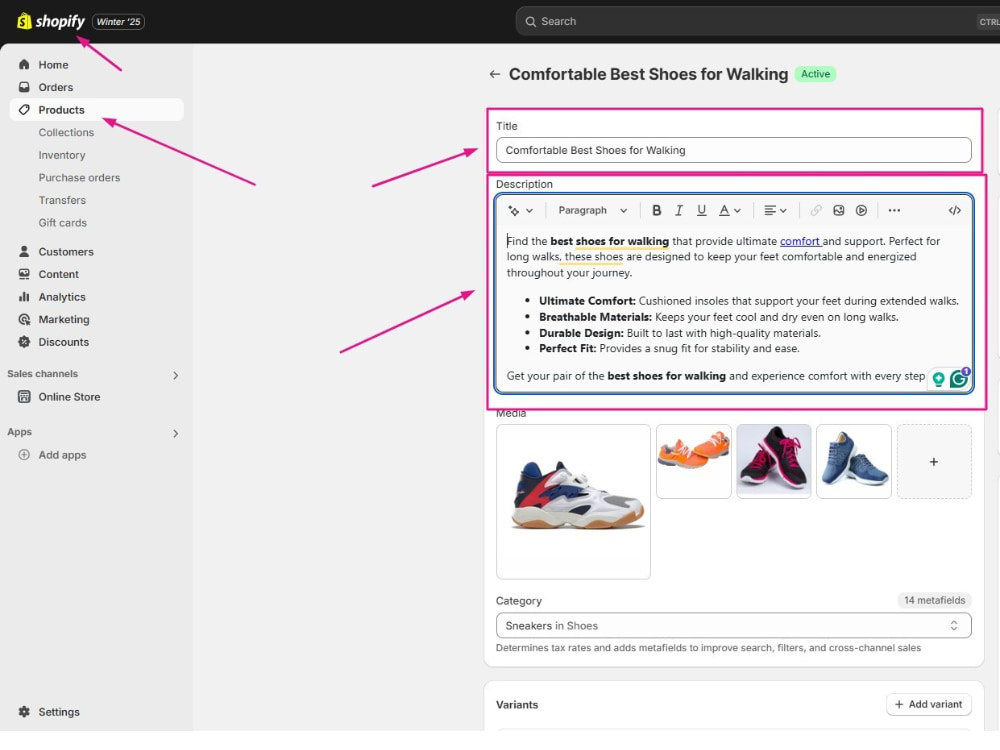The width and height of the screenshot is (1000, 750).
Task: Click the search magnifier icon
Action: point(531,21)
